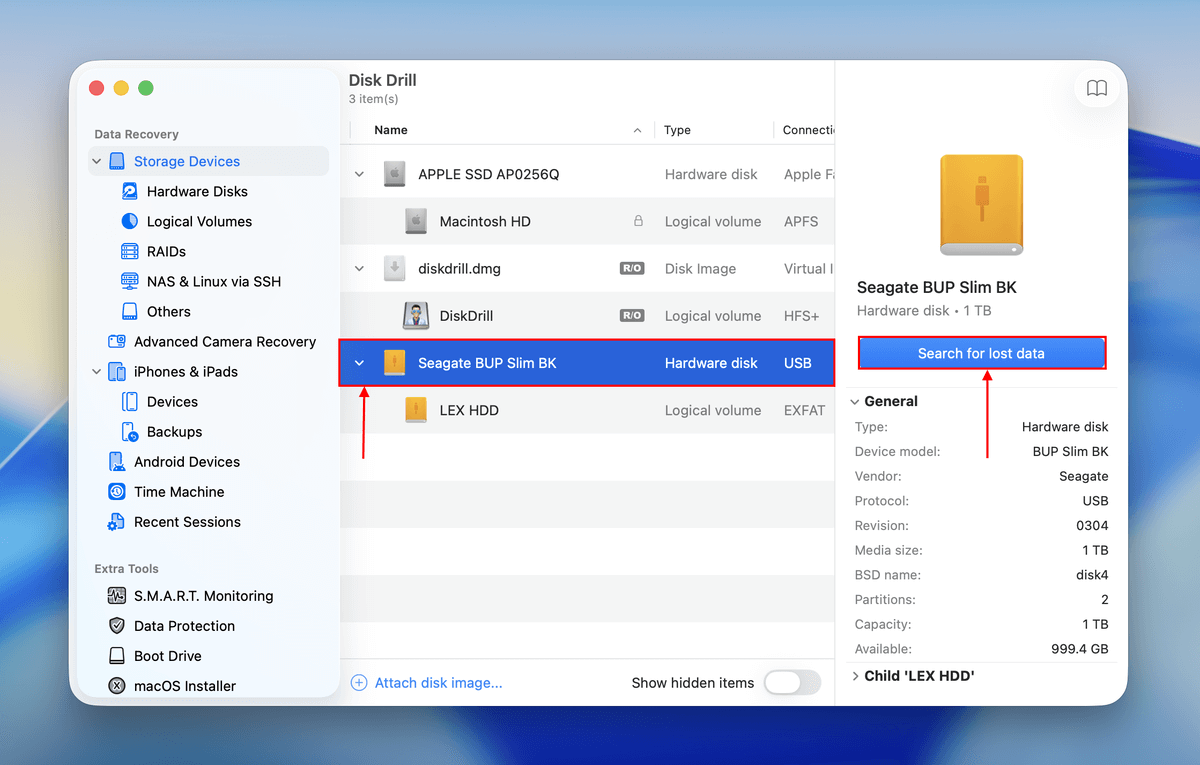Click the Search for lost data button
The image size is (1200, 765).
(981, 353)
